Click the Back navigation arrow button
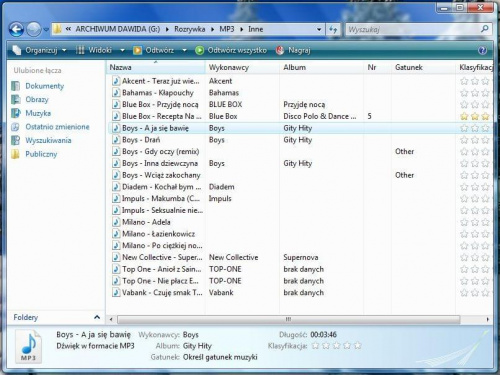This screenshot has width=500, height=375. click(16, 29)
